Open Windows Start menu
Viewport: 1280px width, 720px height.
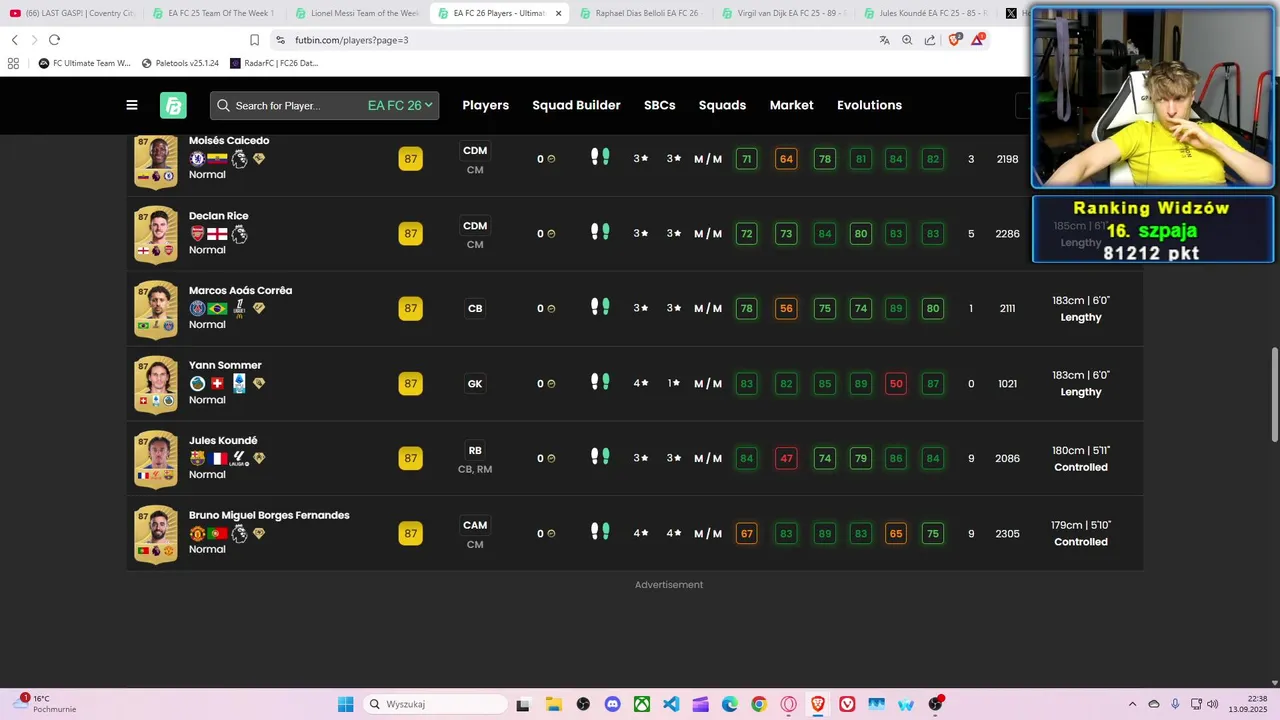(345, 704)
